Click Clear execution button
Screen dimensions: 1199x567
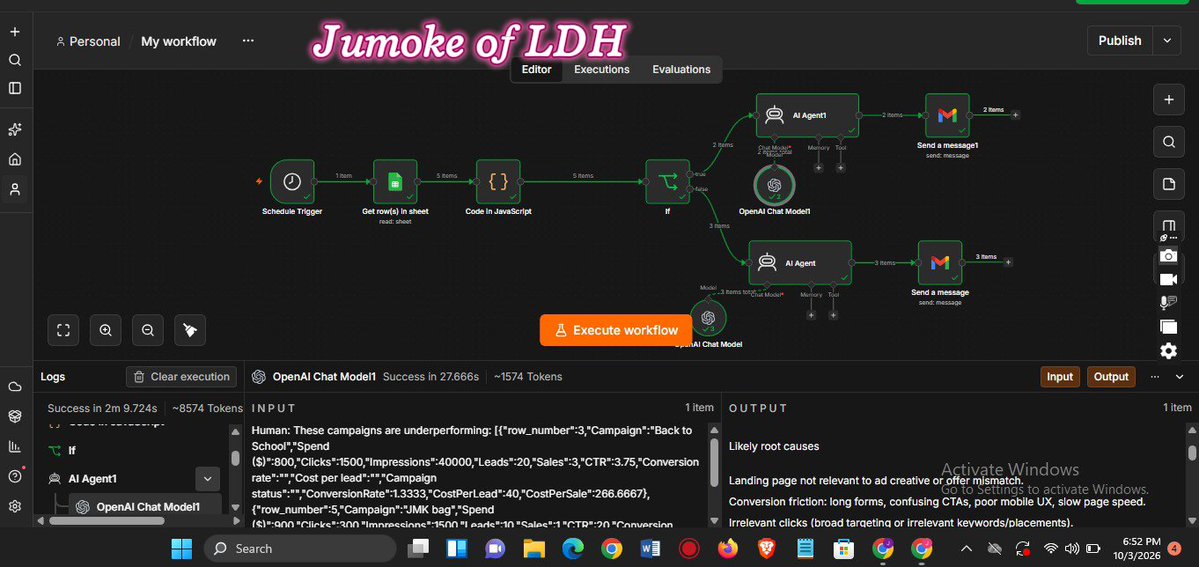pos(181,376)
